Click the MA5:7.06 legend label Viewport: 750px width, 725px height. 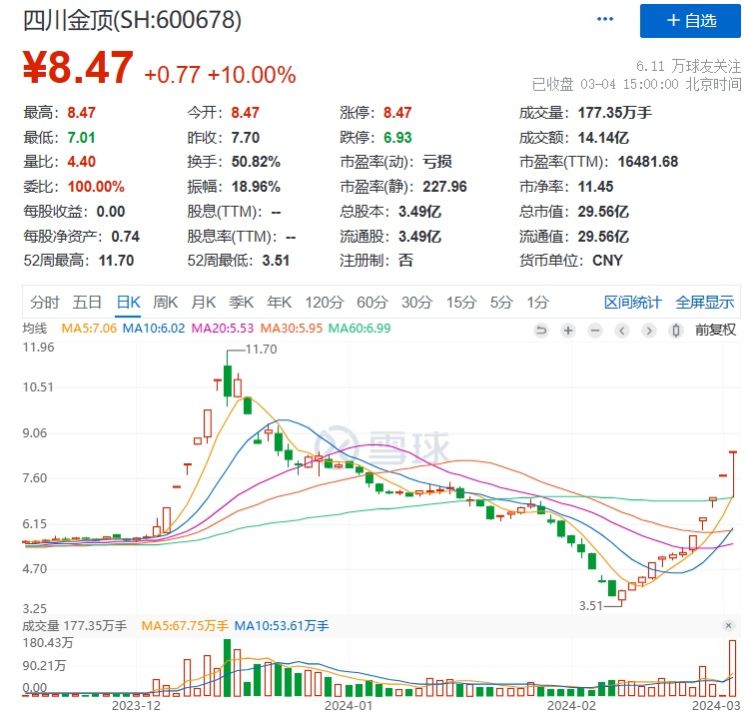[x=89, y=329]
